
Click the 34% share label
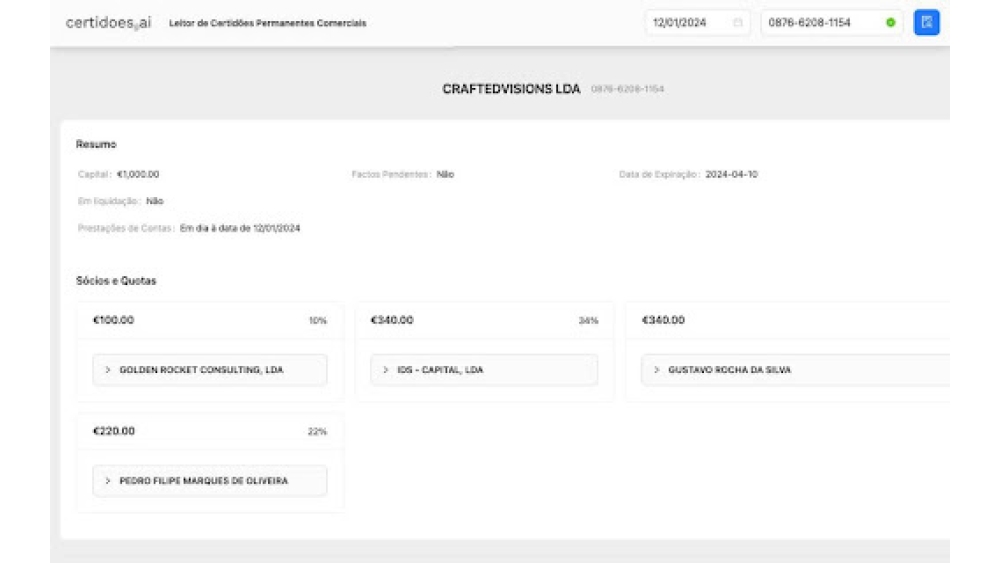coord(588,321)
